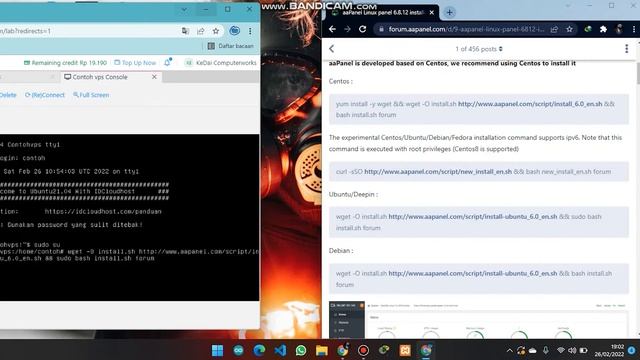Viewport: 640px width, 360px height.
Task: Click the Delete link above the console
Action: pyautogui.click(x=8, y=95)
